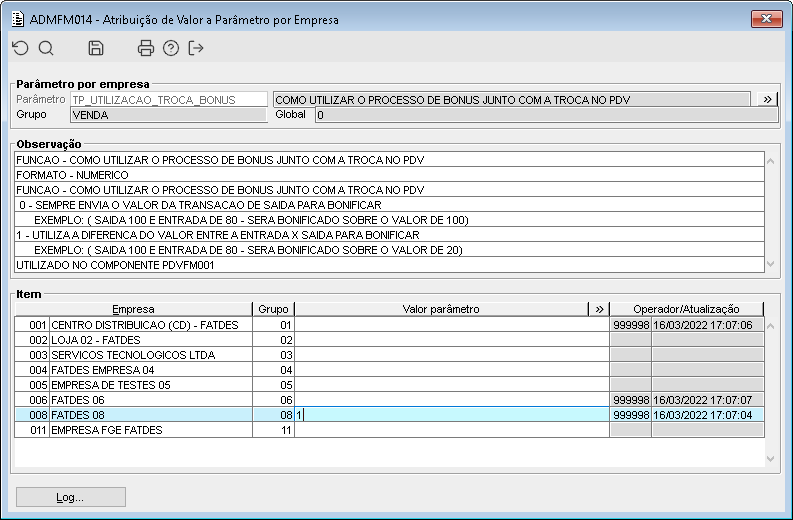Select the Empresa column header

134,309
